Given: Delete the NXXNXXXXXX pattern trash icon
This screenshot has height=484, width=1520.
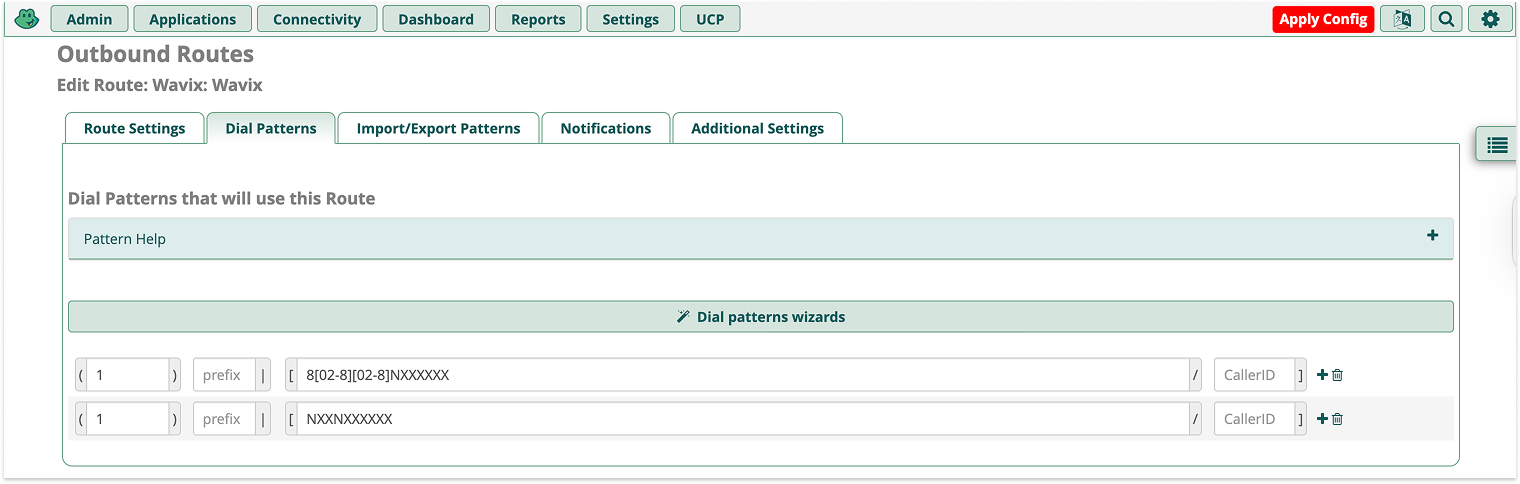Looking at the screenshot, I should [x=1338, y=419].
